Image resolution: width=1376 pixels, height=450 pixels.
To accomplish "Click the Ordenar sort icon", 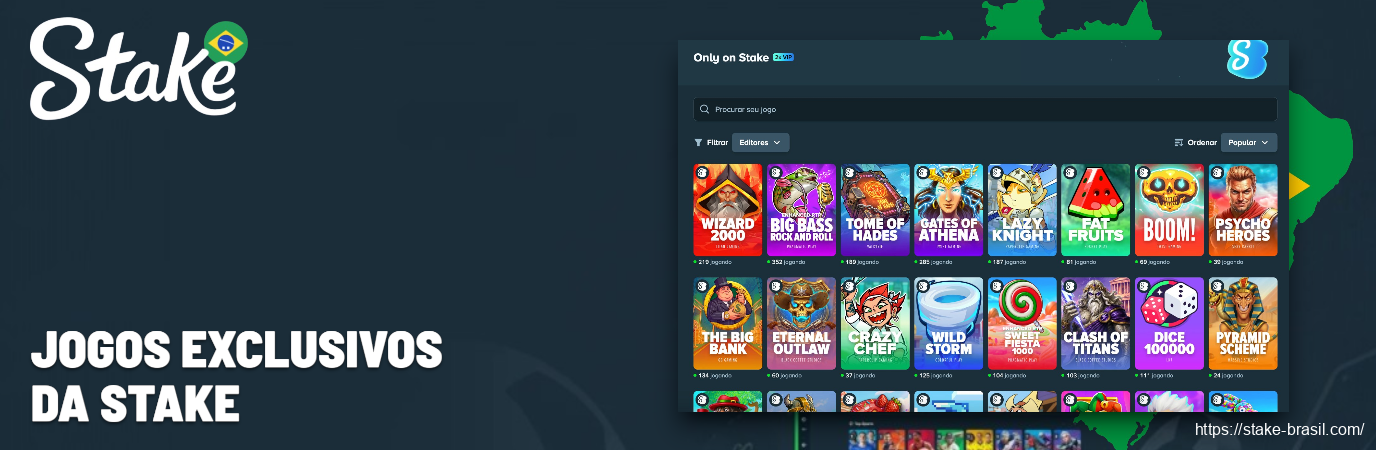I will pyautogui.click(x=1179, y=142).
